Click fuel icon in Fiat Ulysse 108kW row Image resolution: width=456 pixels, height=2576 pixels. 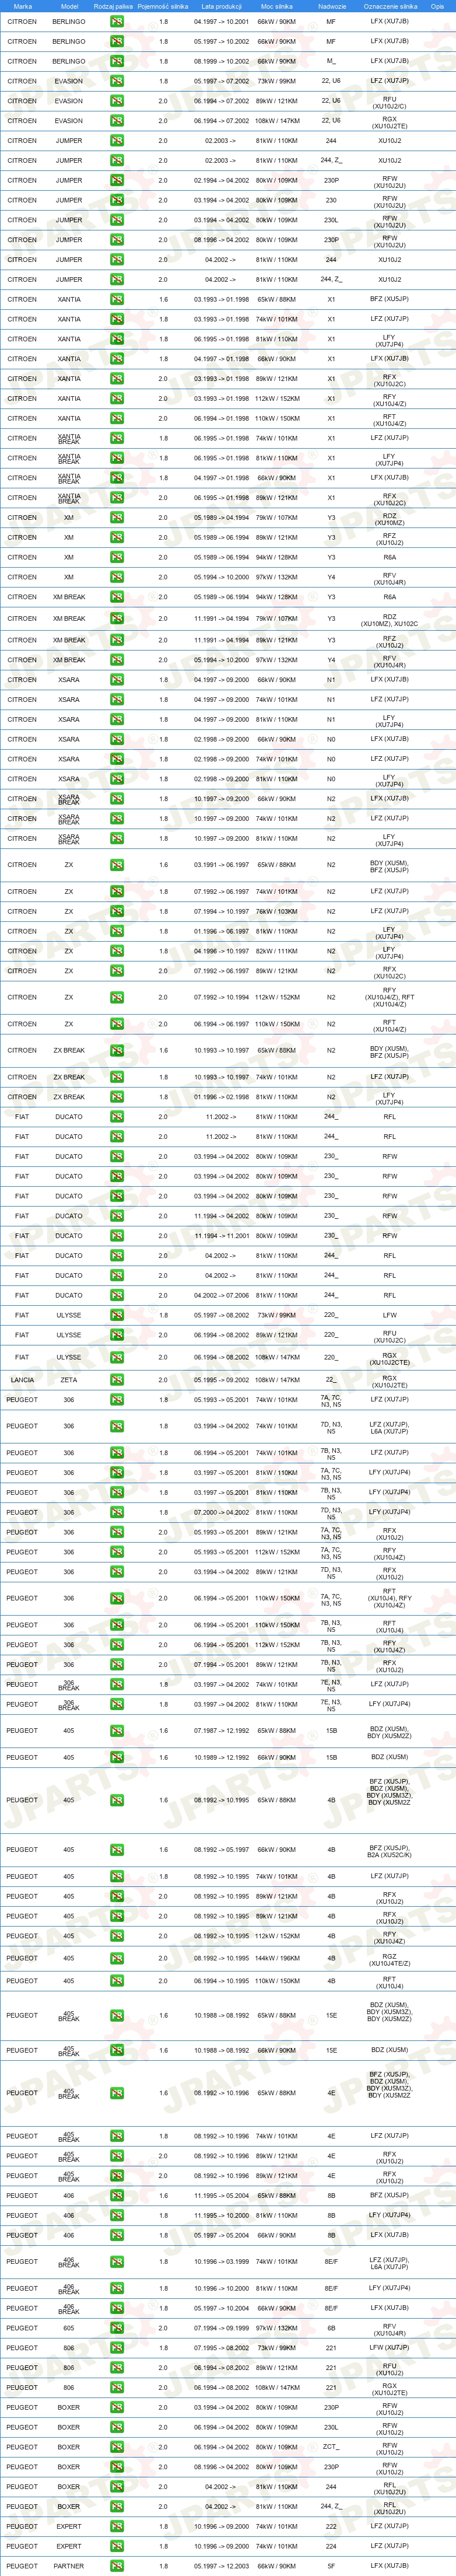point(117,1357)
